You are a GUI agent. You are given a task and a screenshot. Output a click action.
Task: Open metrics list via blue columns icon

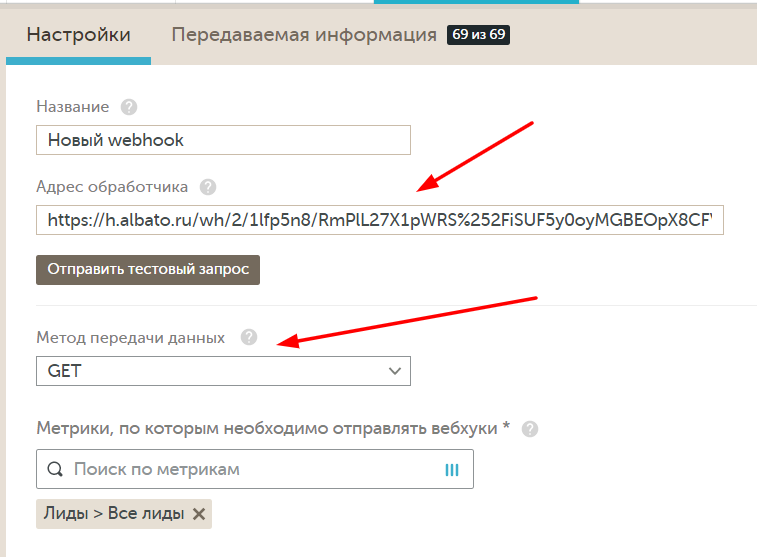coord(451,469)
